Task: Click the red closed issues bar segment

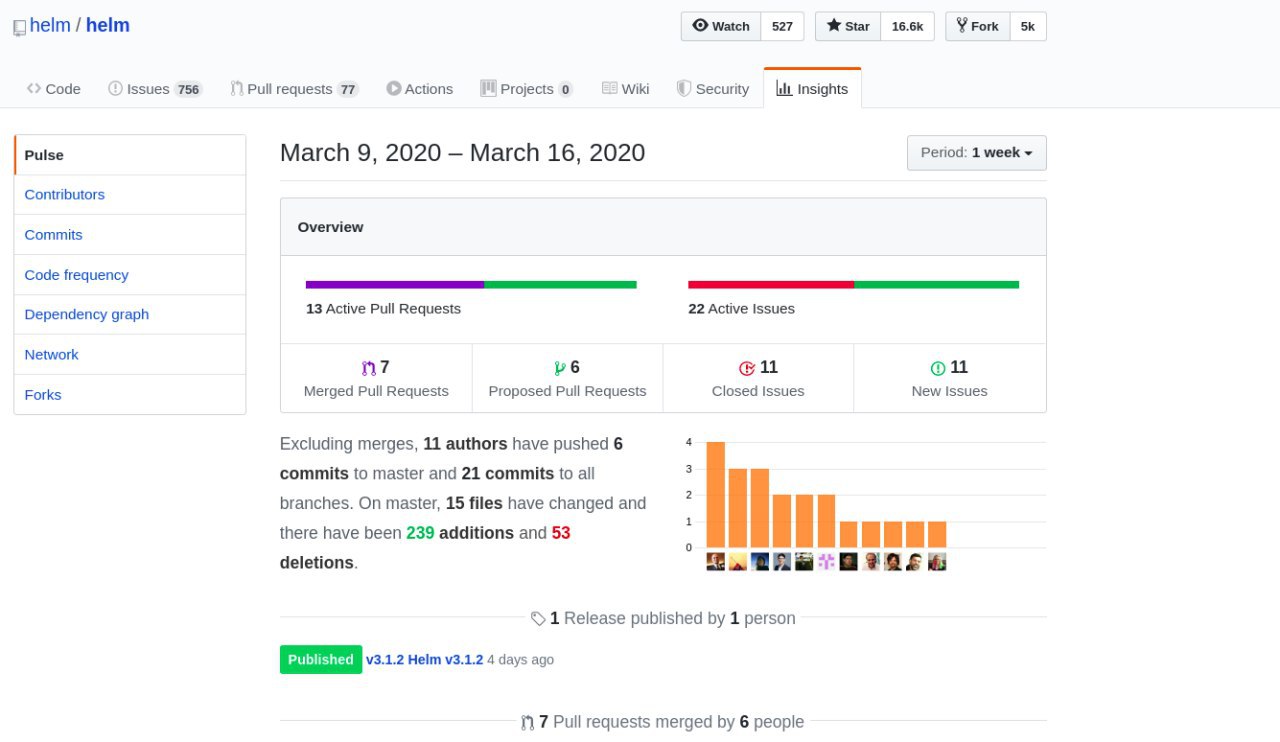Action: [x=771, y=285]
